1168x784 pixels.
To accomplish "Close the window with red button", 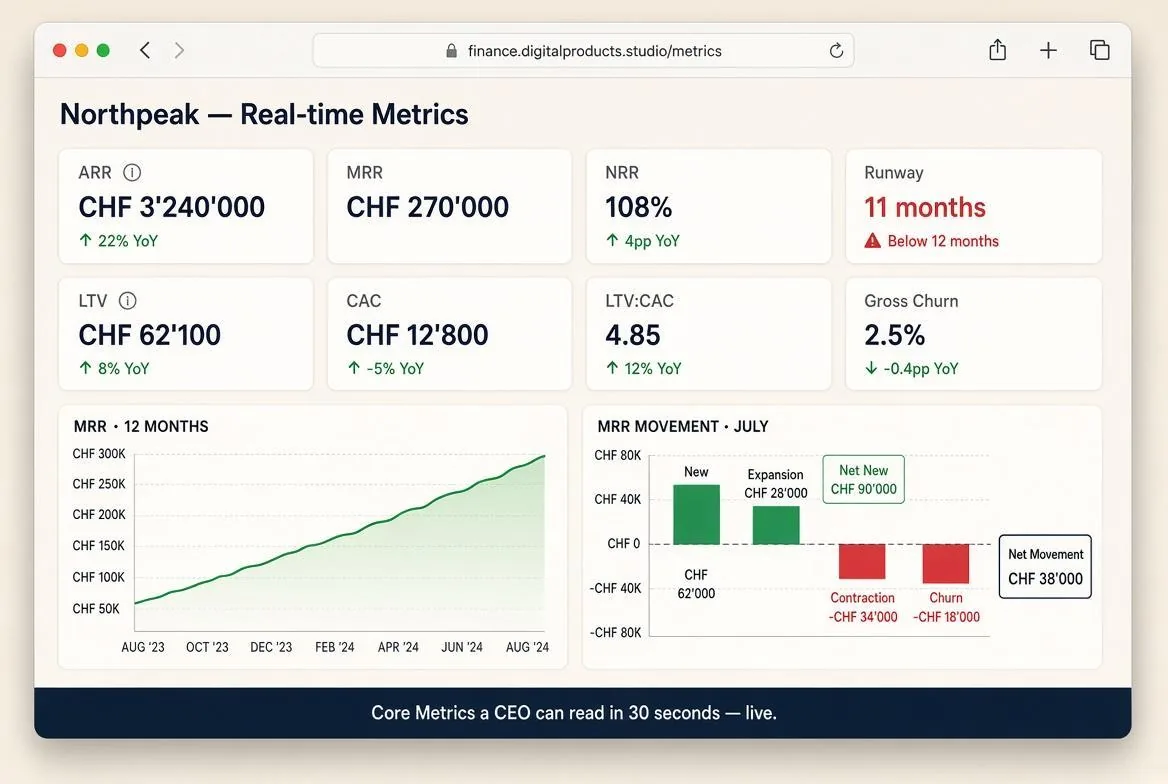I will (x=60, y=50).
